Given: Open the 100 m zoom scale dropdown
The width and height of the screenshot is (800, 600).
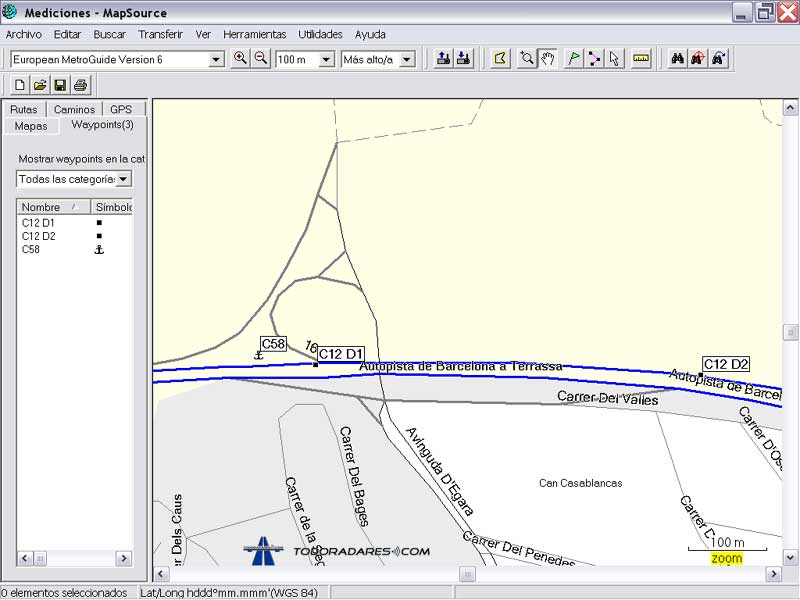Looking at the screenshot, I should coord(326,60).
